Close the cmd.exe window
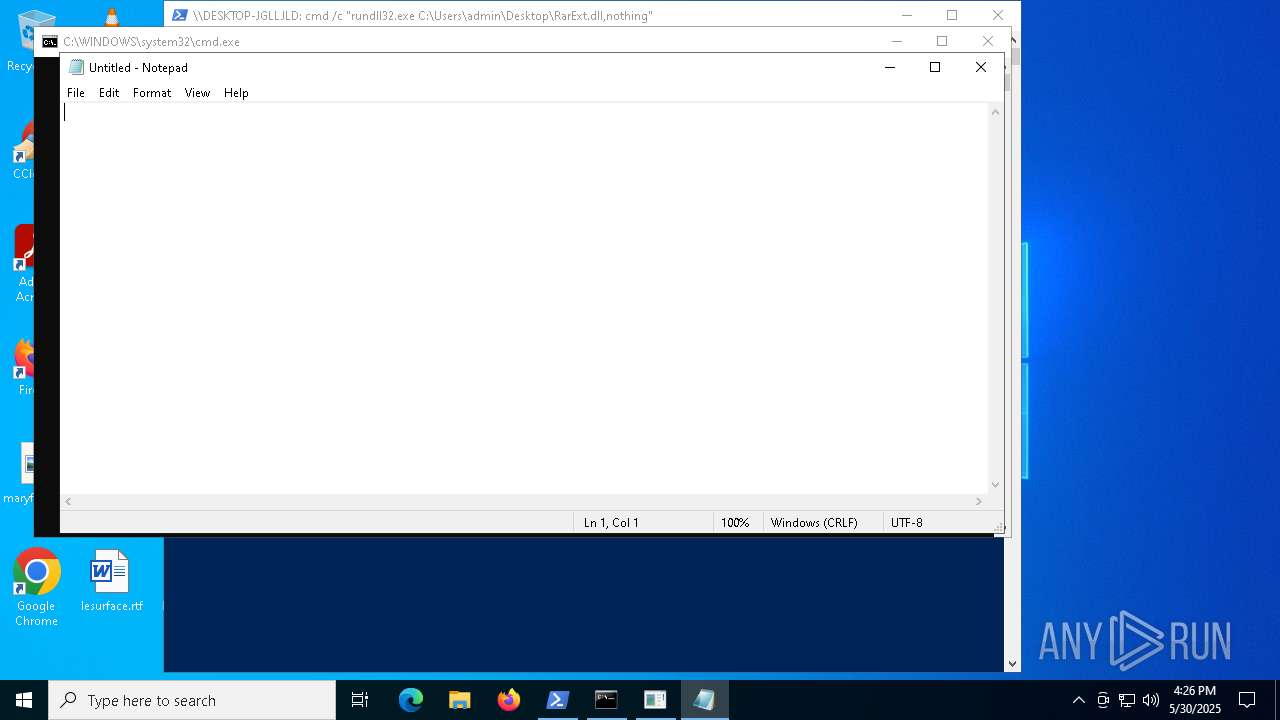This screenshot has height=720, width=1280. click(x=988, y=41)
